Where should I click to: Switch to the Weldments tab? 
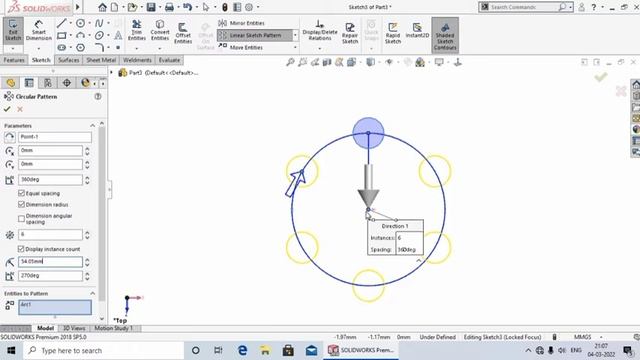pos(137,60)
